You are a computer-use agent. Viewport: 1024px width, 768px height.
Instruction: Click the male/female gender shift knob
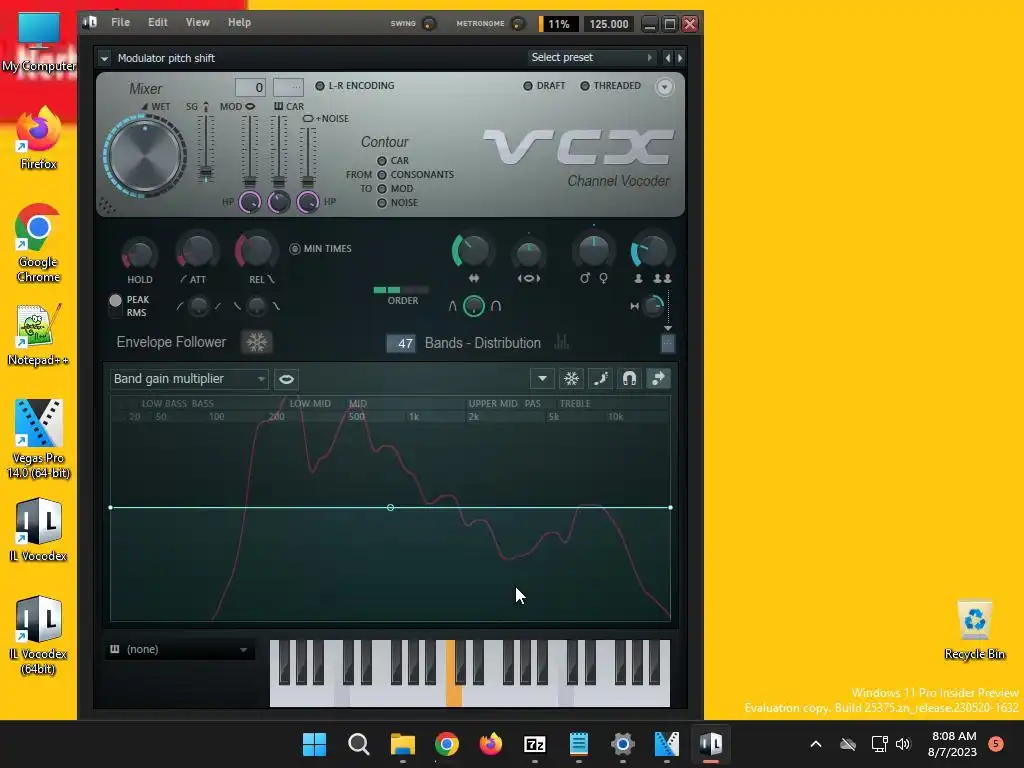593,251
